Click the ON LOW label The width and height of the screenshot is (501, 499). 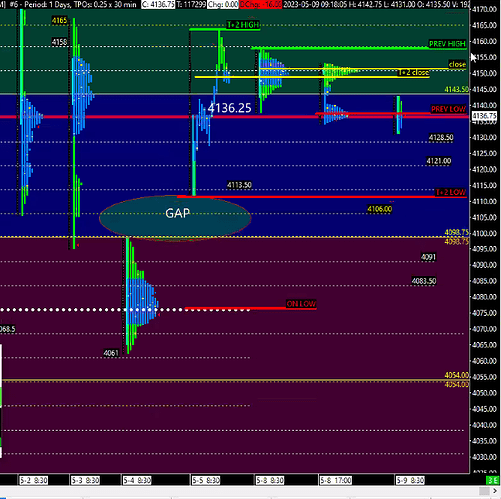[x=301, y=304]
